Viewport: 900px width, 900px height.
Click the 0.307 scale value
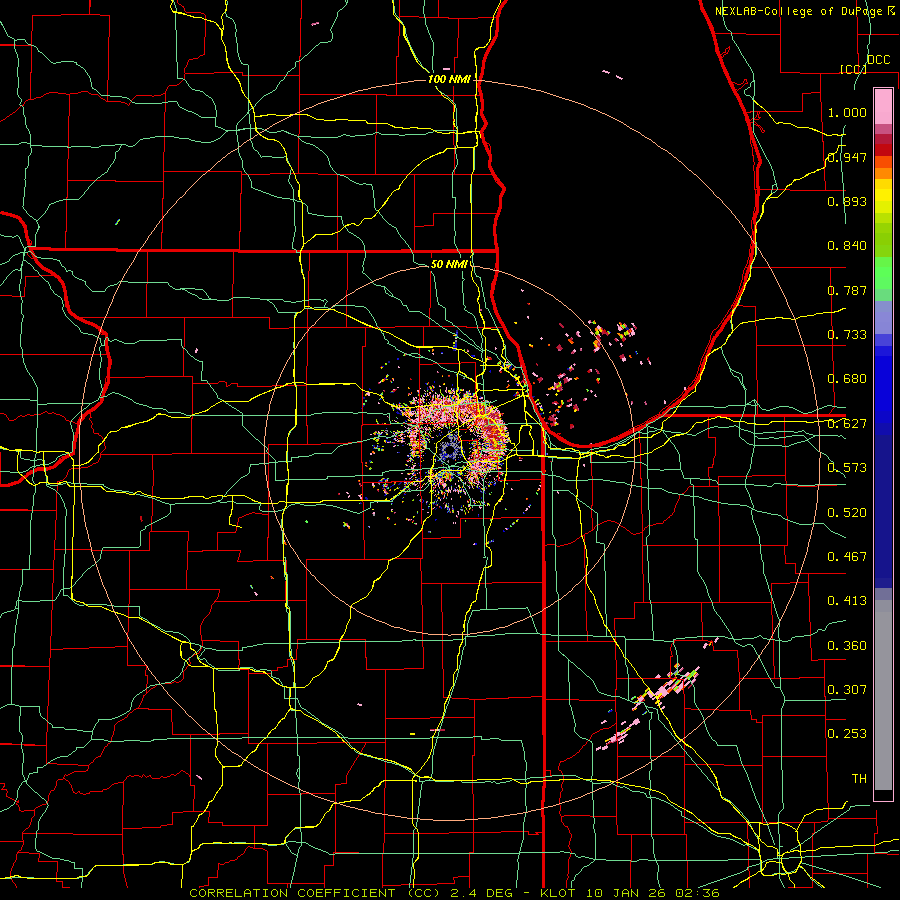[847, 690]
